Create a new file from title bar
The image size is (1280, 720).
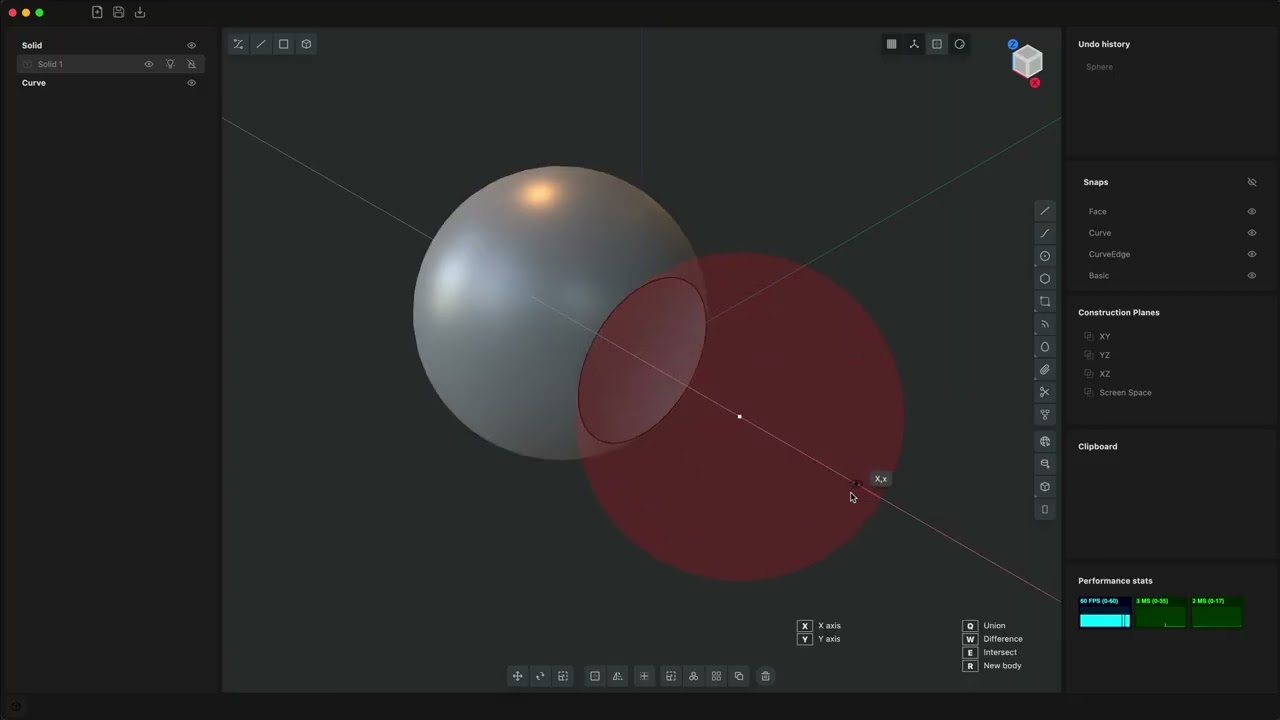coord(97,12)
